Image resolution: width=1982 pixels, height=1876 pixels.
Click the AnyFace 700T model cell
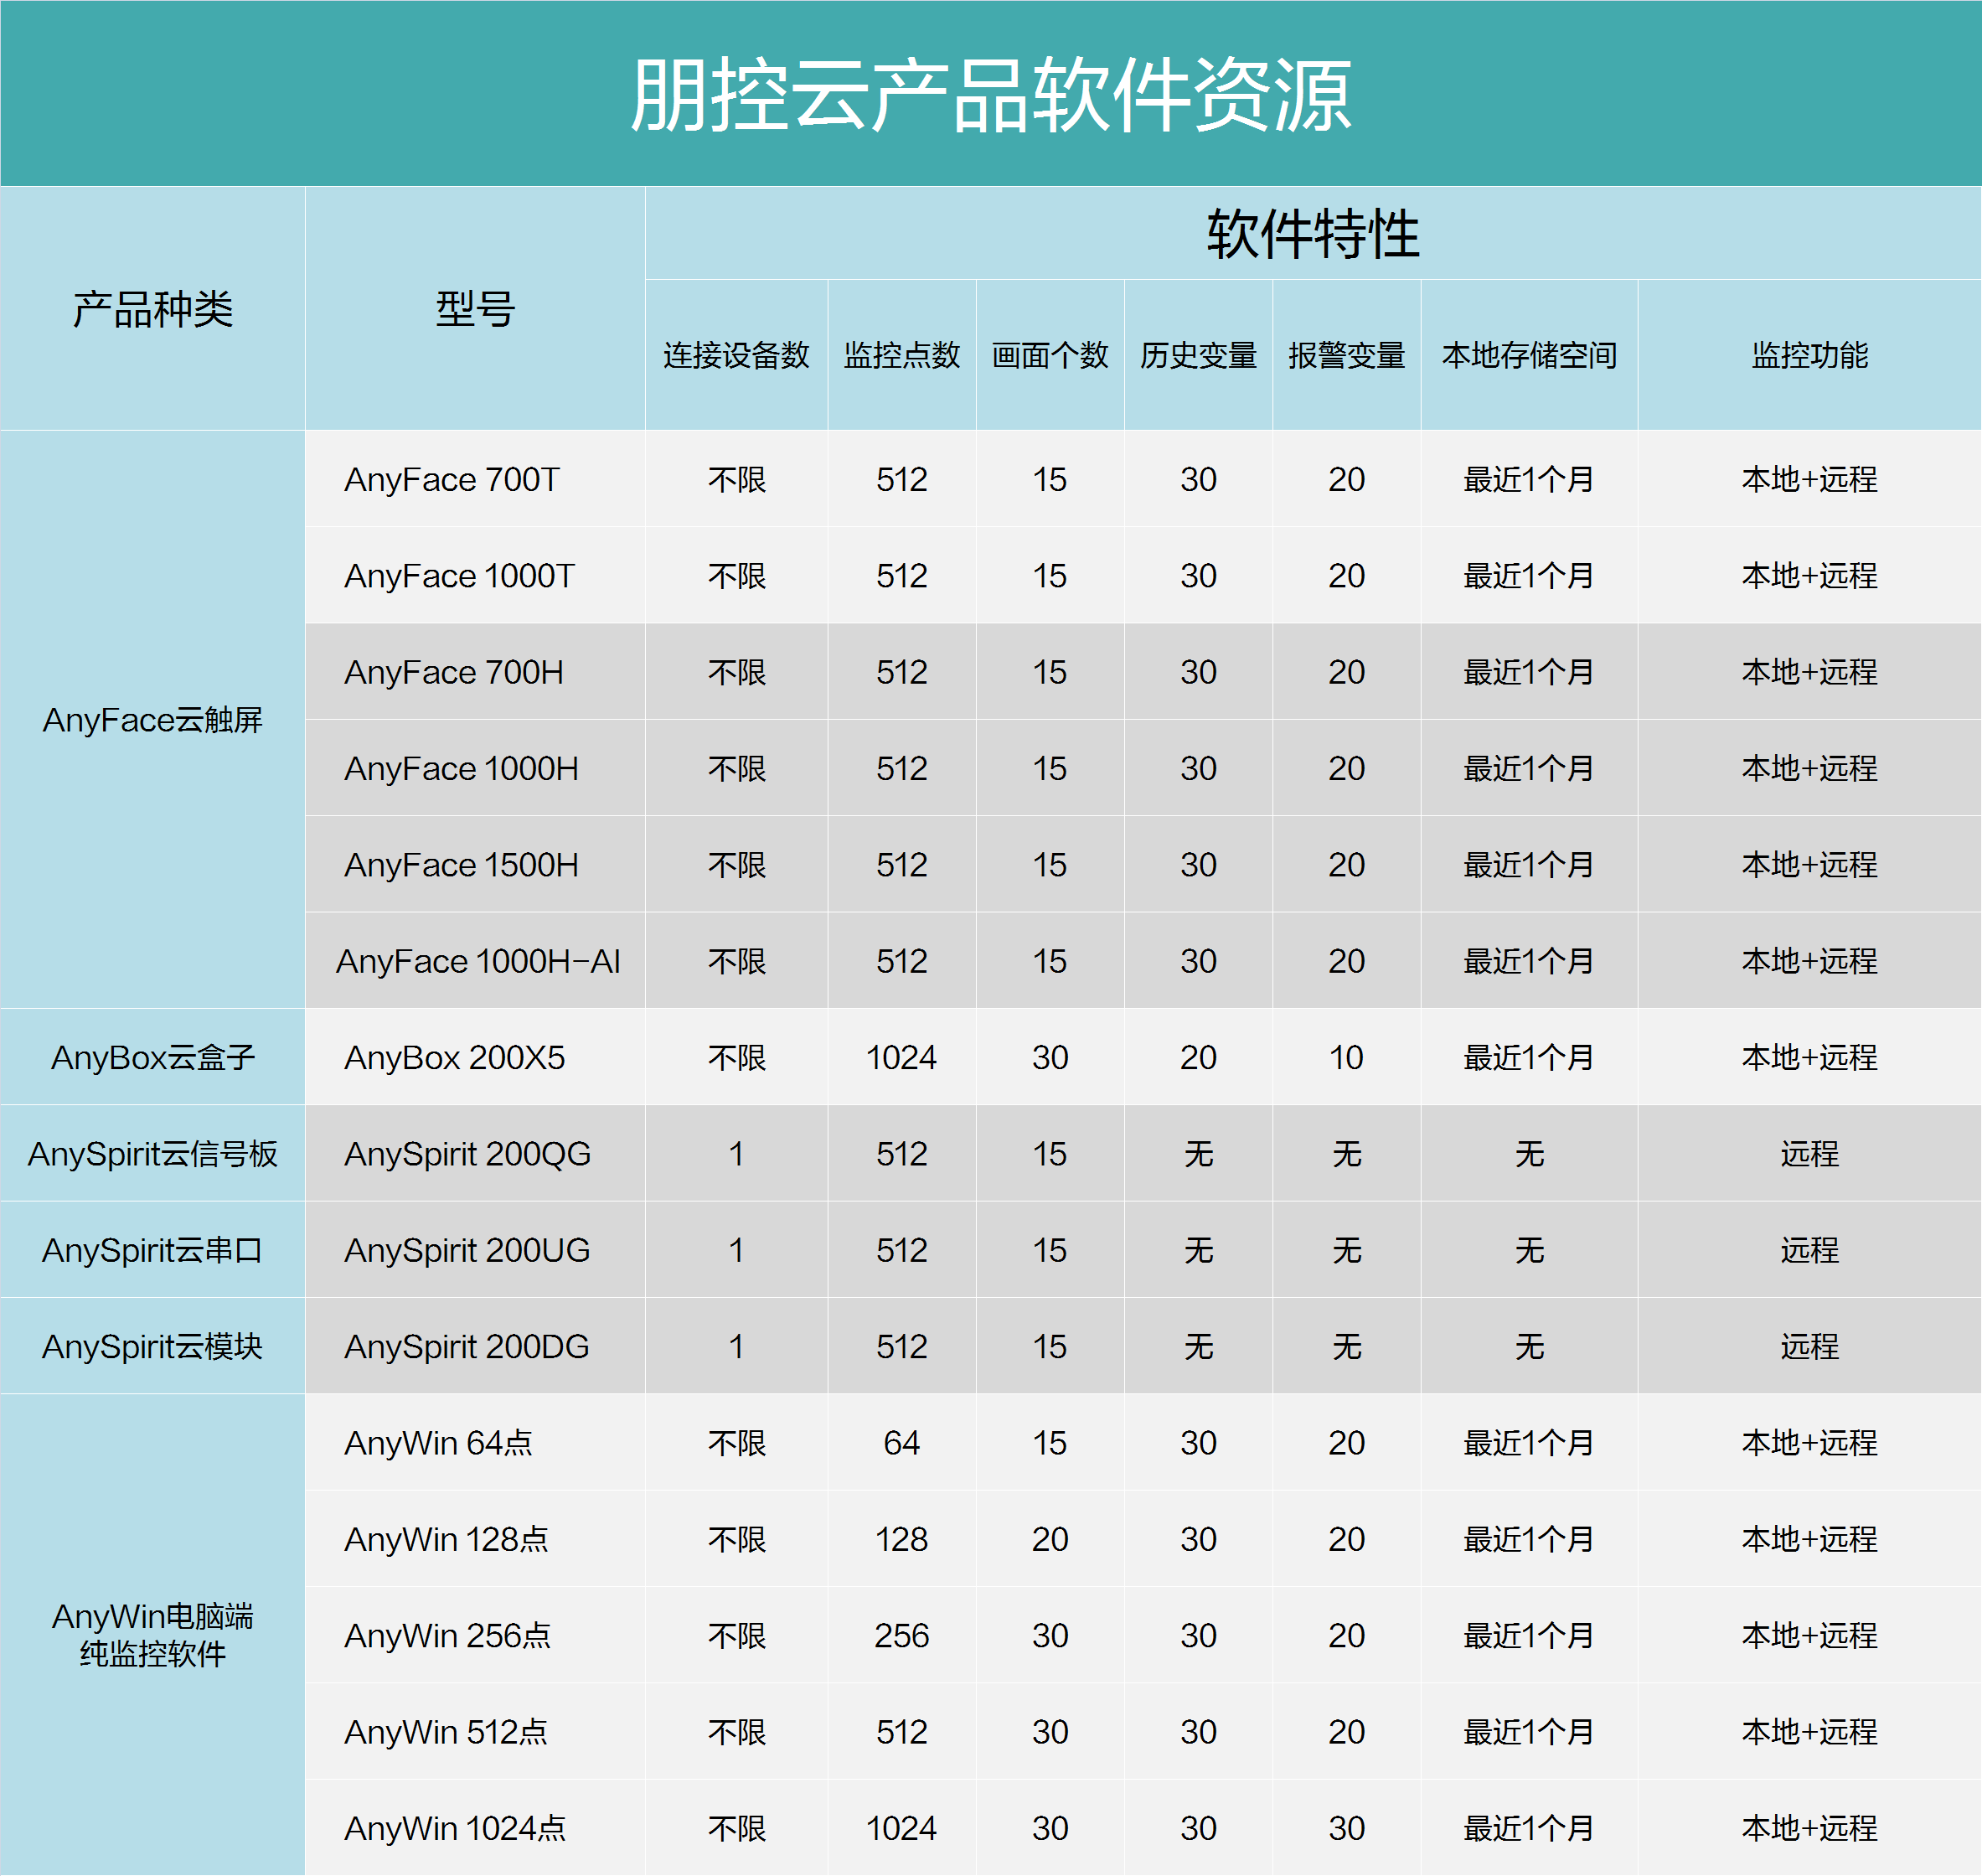tap(452, 480)
